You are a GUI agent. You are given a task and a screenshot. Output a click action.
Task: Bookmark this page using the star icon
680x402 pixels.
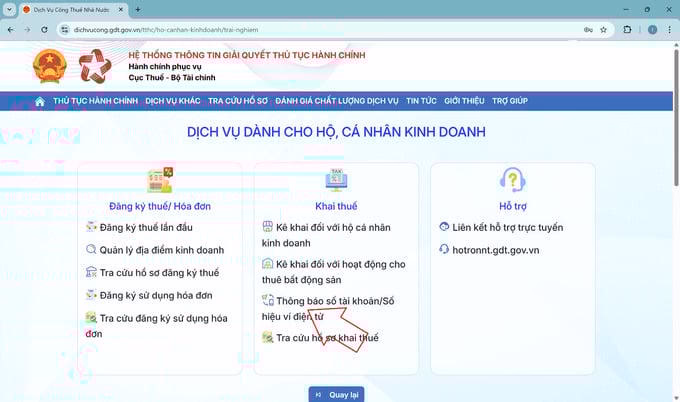click(603, 30)
